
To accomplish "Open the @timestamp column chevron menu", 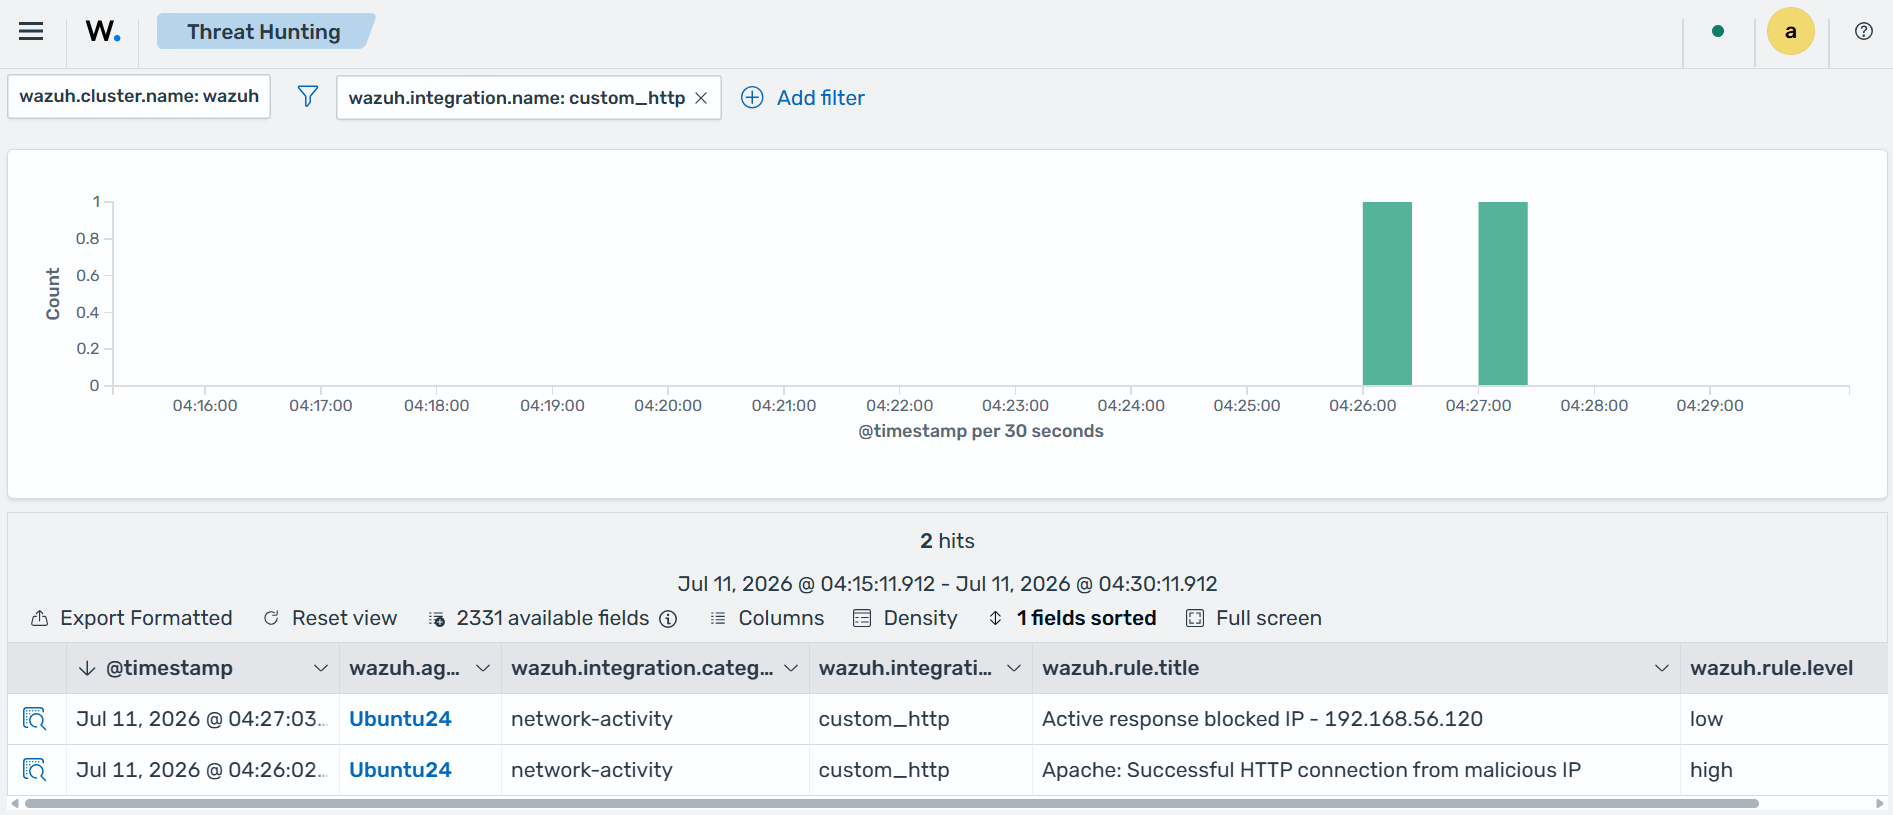I will (320, 668).
